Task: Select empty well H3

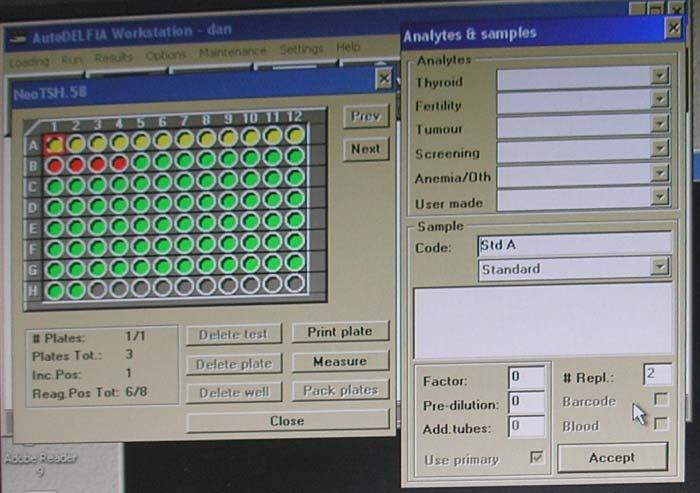Action: pyautogui.click(x=98, y=289)
